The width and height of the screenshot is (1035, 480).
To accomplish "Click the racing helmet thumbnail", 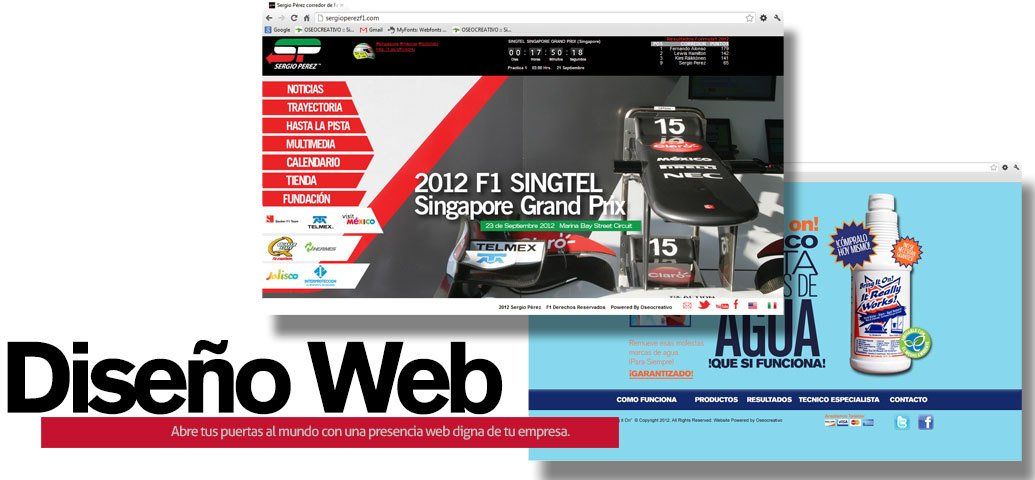I will click(364, 51).
